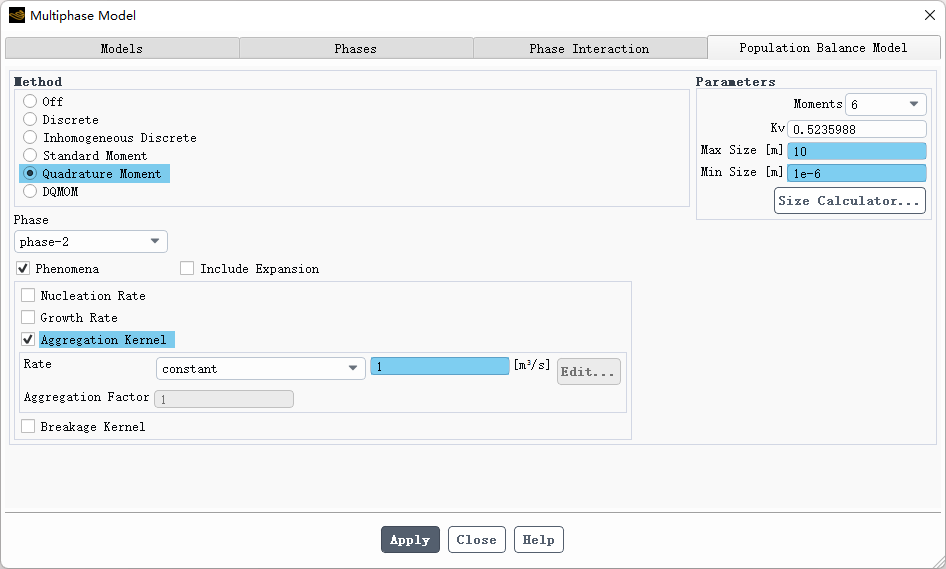Click the Multiphase Model title bar icon
946x569 pixels.
click(x=17, y=15)
